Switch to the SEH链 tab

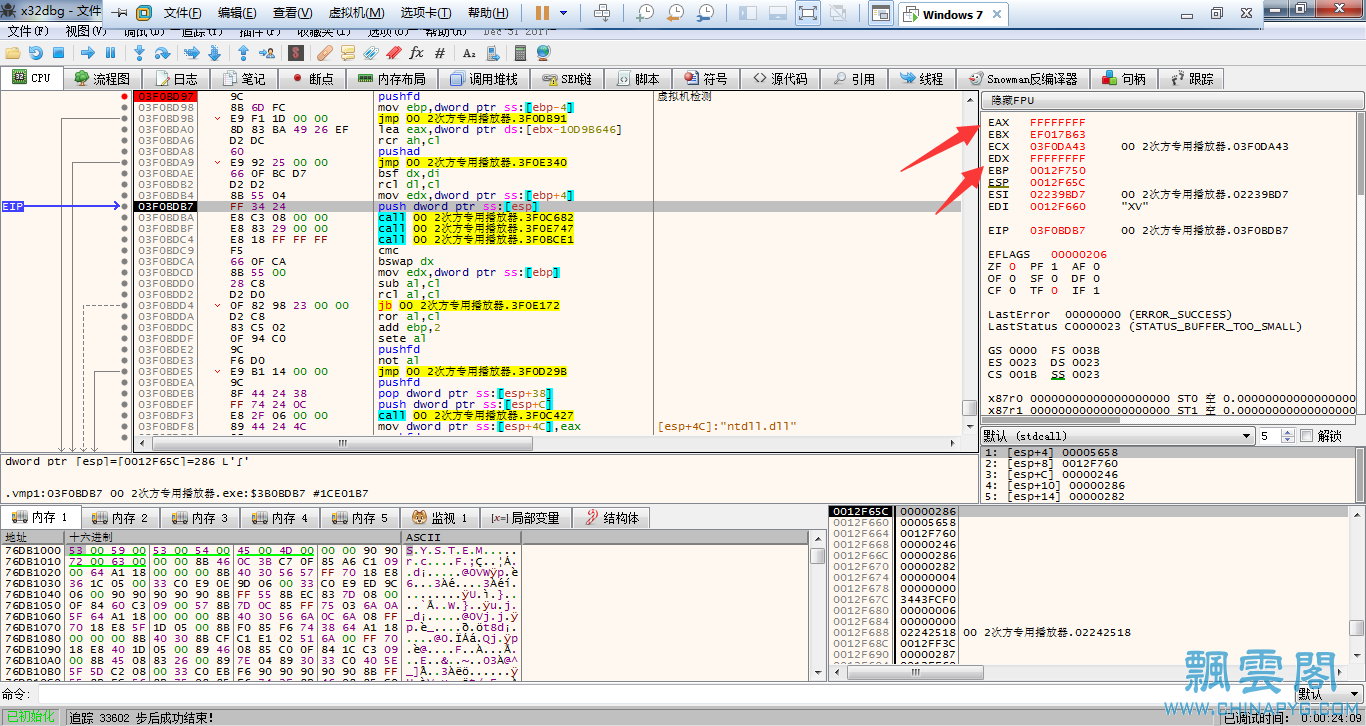coord(568,78)
